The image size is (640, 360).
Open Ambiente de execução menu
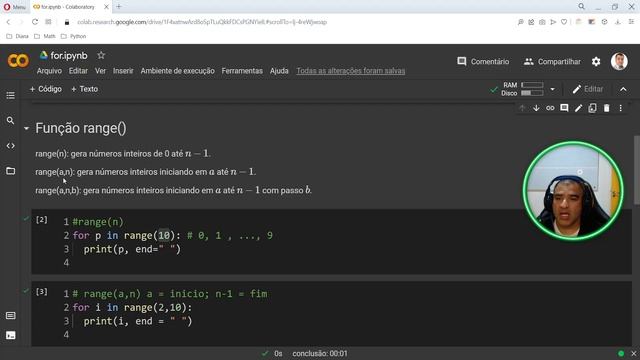[177, 71]
